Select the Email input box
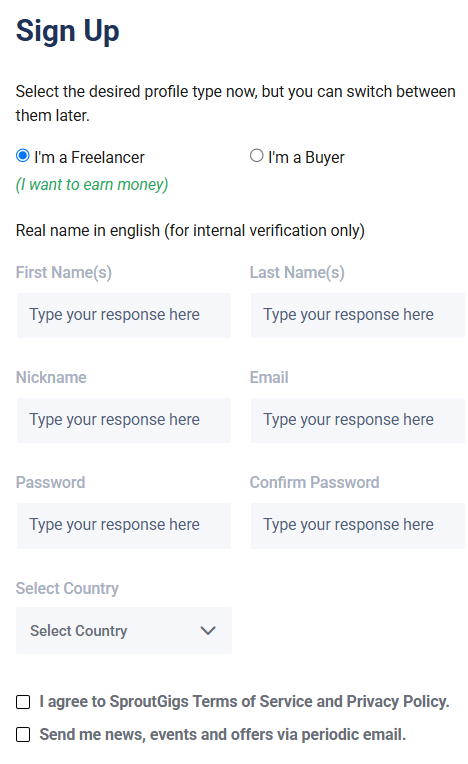Screen dimensions: 468x764 pos(357,420)
